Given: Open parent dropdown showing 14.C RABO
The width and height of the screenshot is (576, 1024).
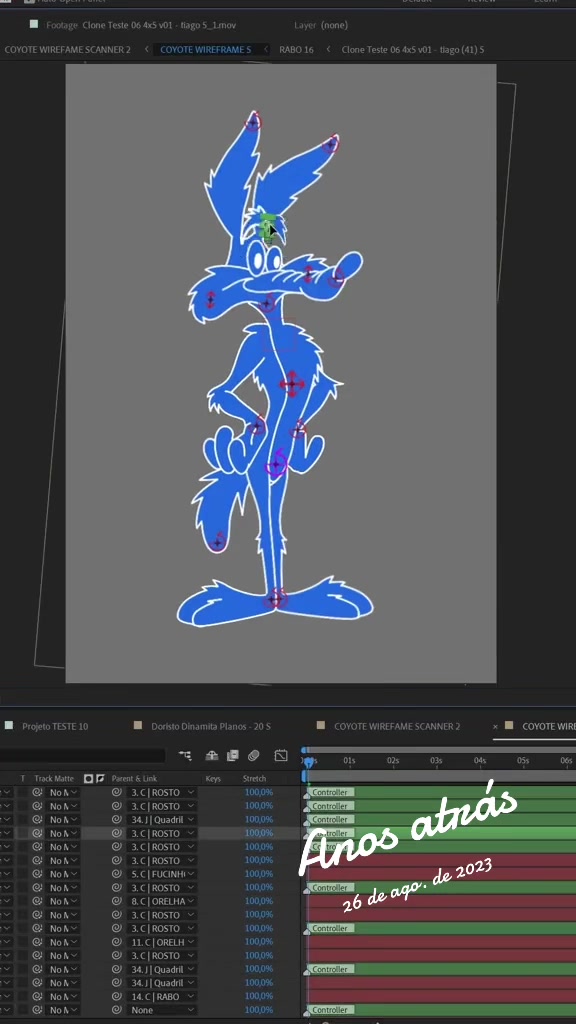Looking at the screenshot, I should coord(162,997).
